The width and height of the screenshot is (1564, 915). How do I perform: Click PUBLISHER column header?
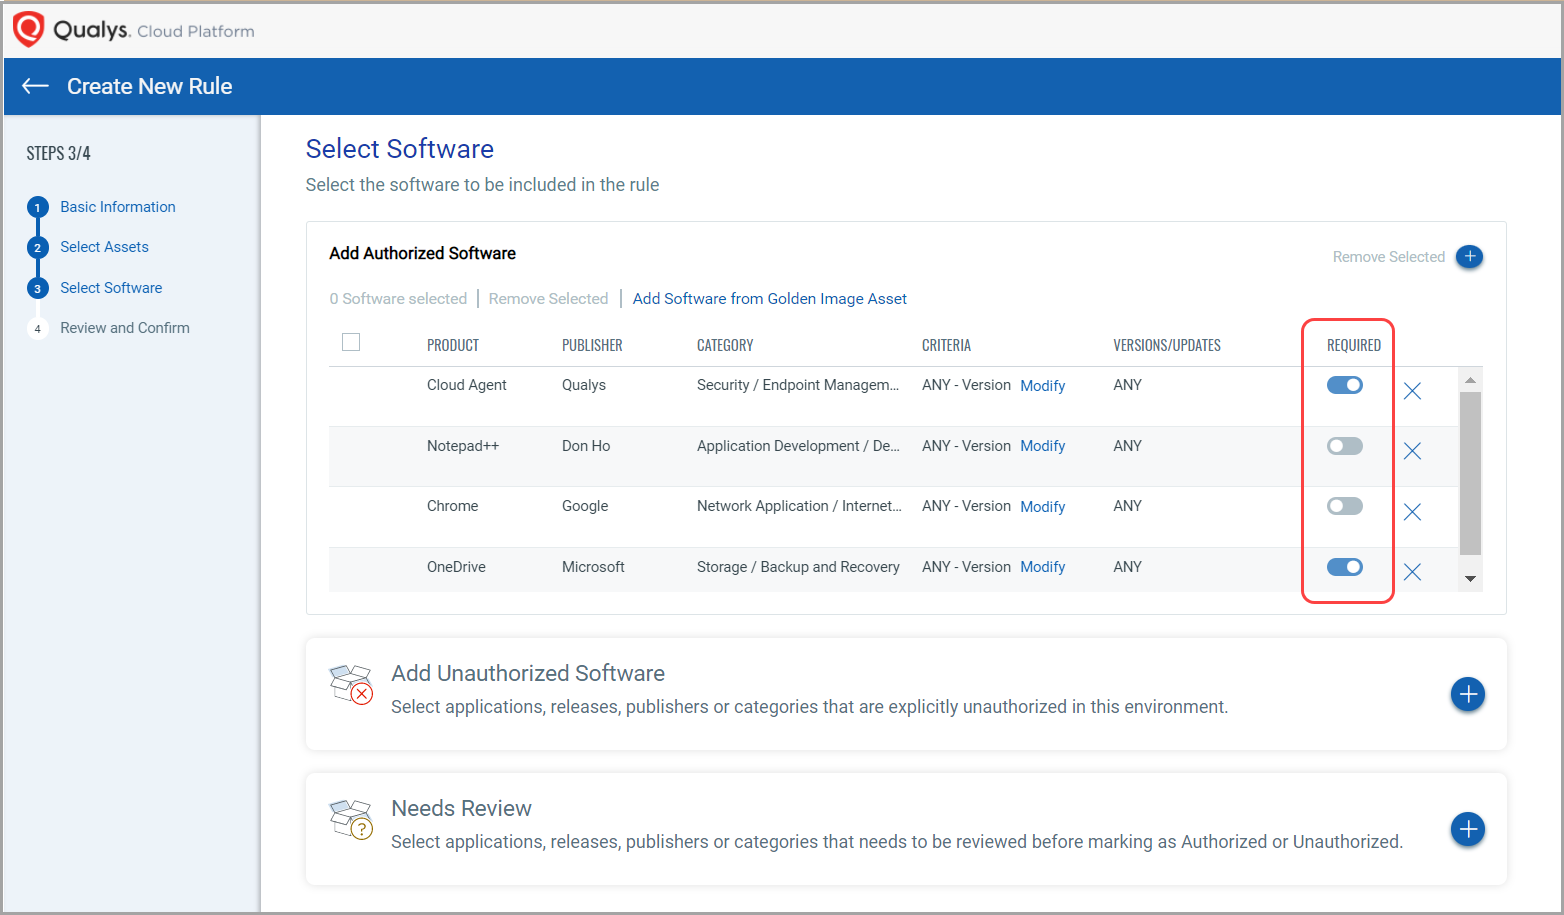[x=592, y=345]
